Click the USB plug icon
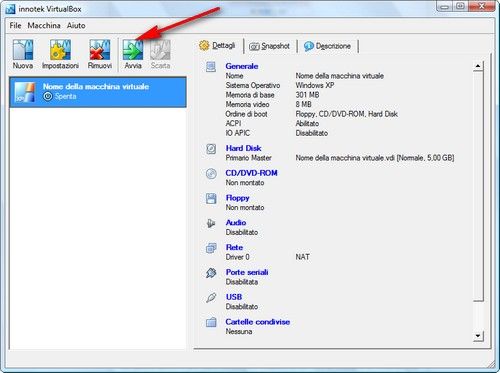This screenshot has height=373, width=500. pyautogui.click(x=211, y=297)
